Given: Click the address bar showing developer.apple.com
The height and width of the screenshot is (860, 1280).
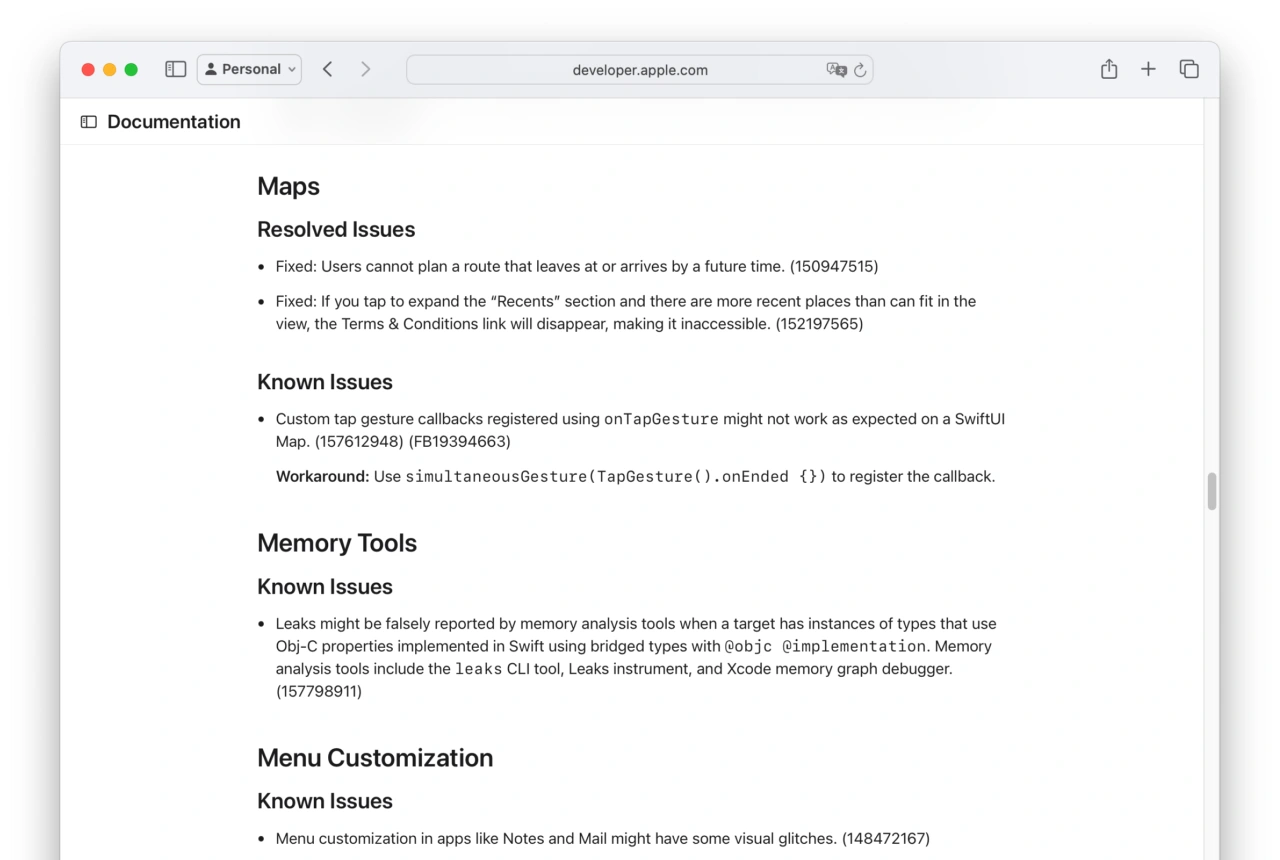Looking at the screenshot, I should point(640,70).
